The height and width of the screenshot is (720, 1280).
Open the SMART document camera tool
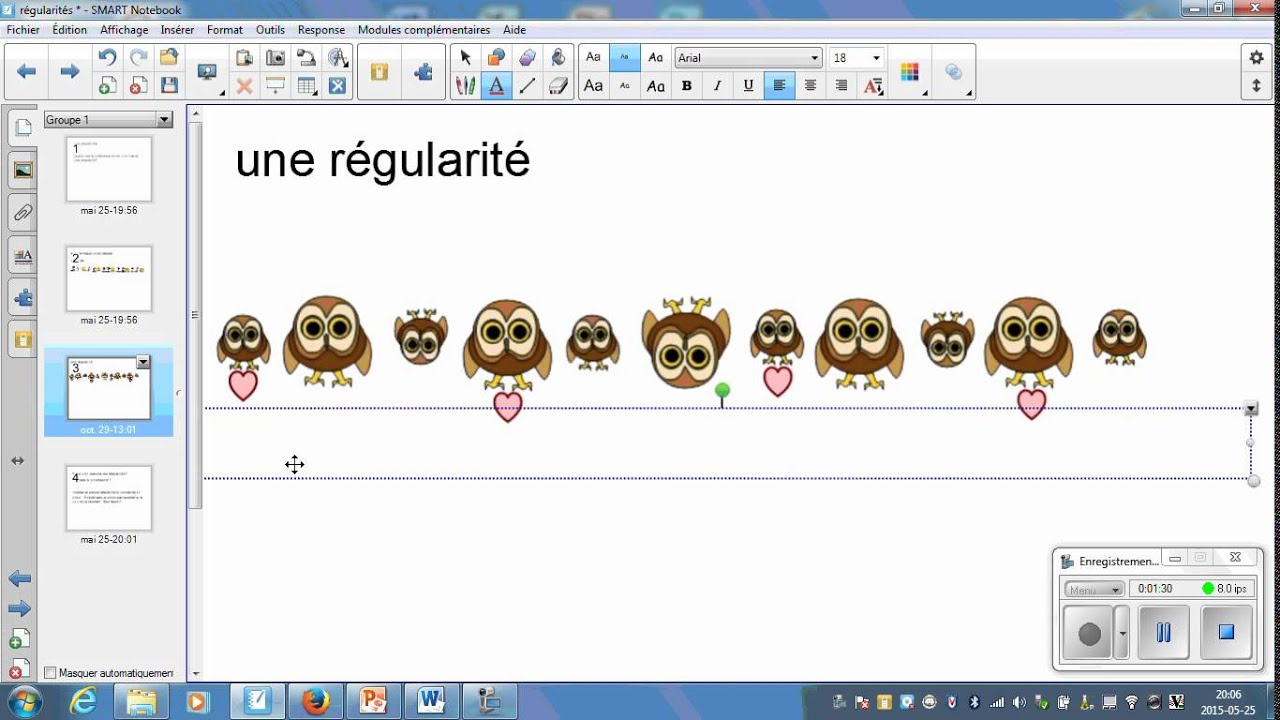click(306, 57)
